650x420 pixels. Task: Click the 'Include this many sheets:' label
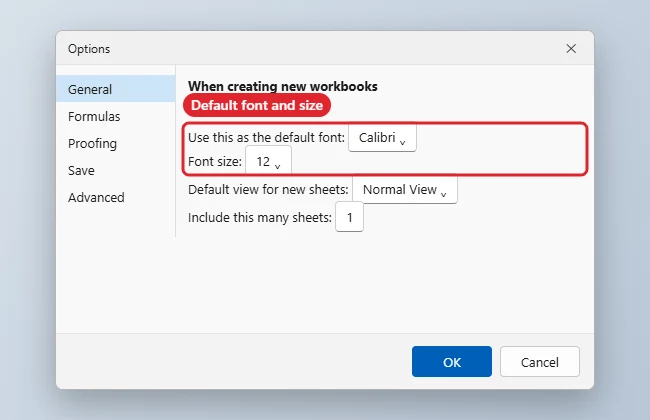tap(260, 217)
